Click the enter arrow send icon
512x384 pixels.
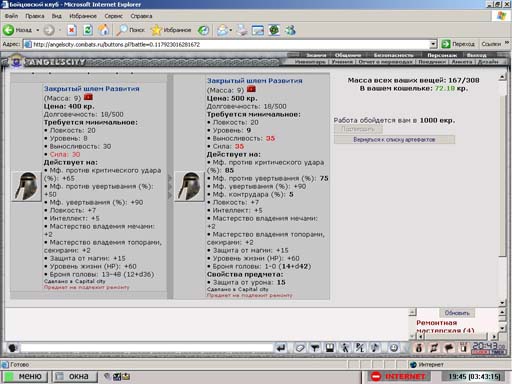click(x=281, y=348)
